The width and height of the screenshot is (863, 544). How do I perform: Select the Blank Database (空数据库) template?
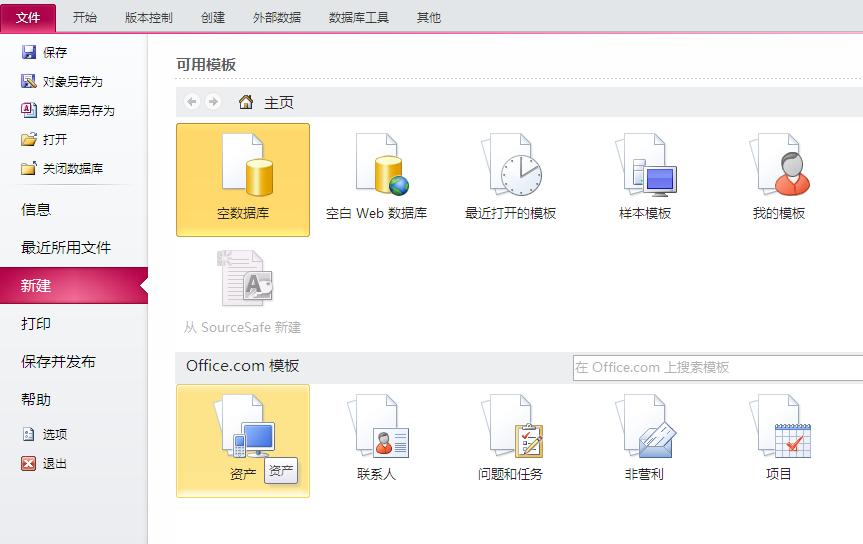[243, 180]
